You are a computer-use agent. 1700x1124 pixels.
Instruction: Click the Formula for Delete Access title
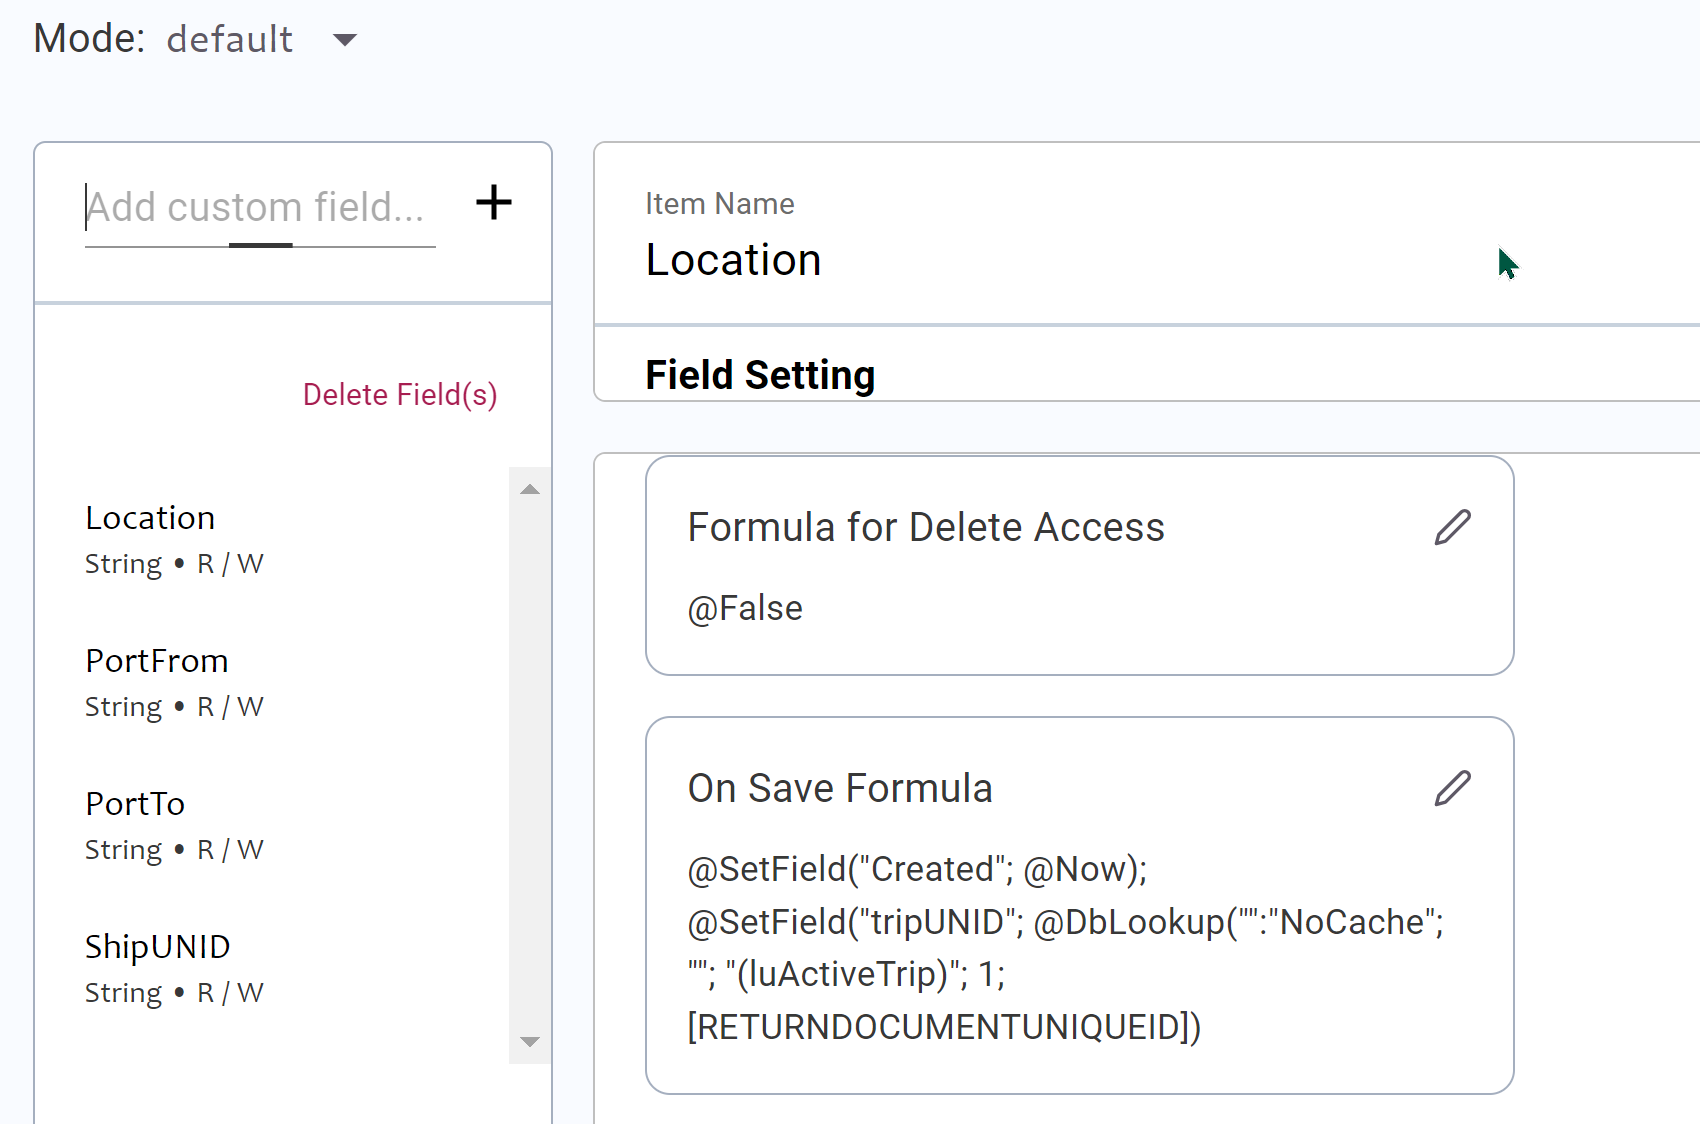[x=926, y=527]
